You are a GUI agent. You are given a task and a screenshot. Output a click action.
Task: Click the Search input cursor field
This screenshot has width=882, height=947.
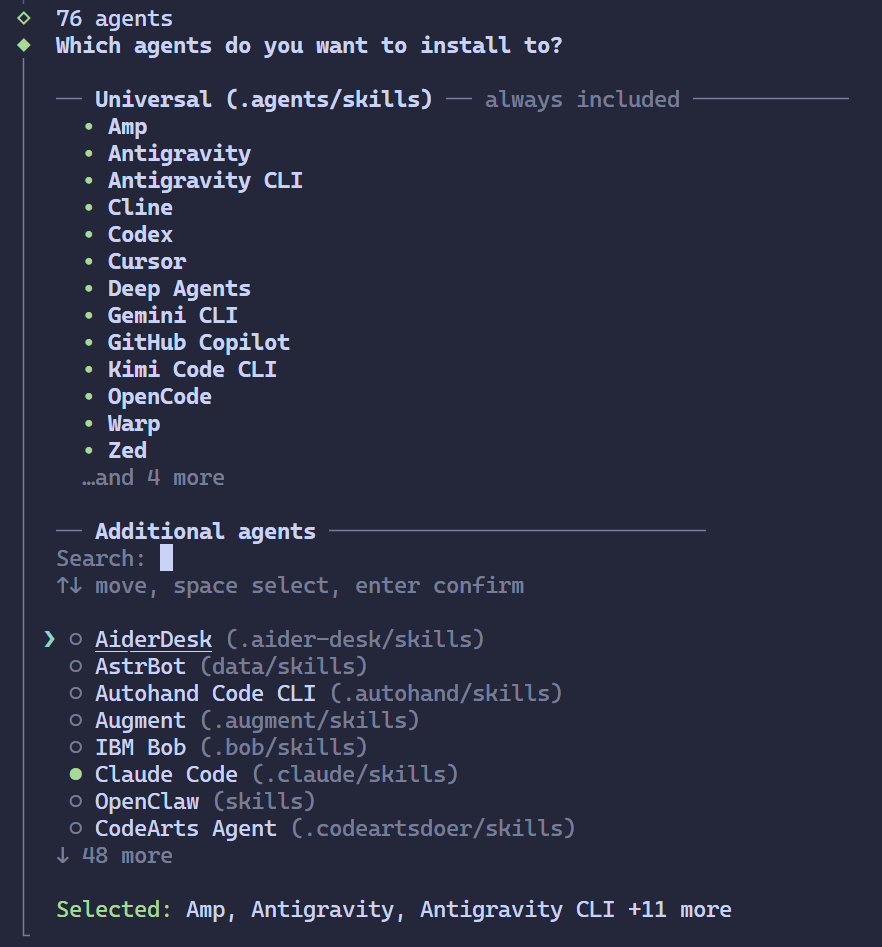pos(166,558)
